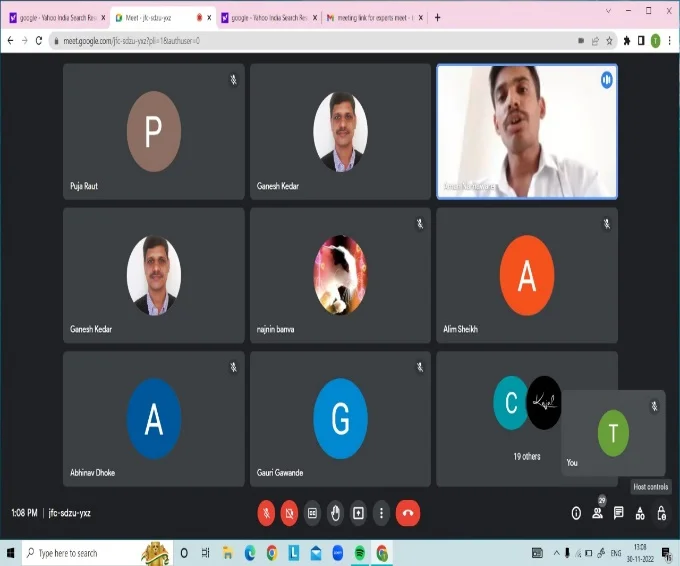Open a new browser tab
Viewport: 680px width, 566px height.
pyautogui.click(x=438, y=17)
